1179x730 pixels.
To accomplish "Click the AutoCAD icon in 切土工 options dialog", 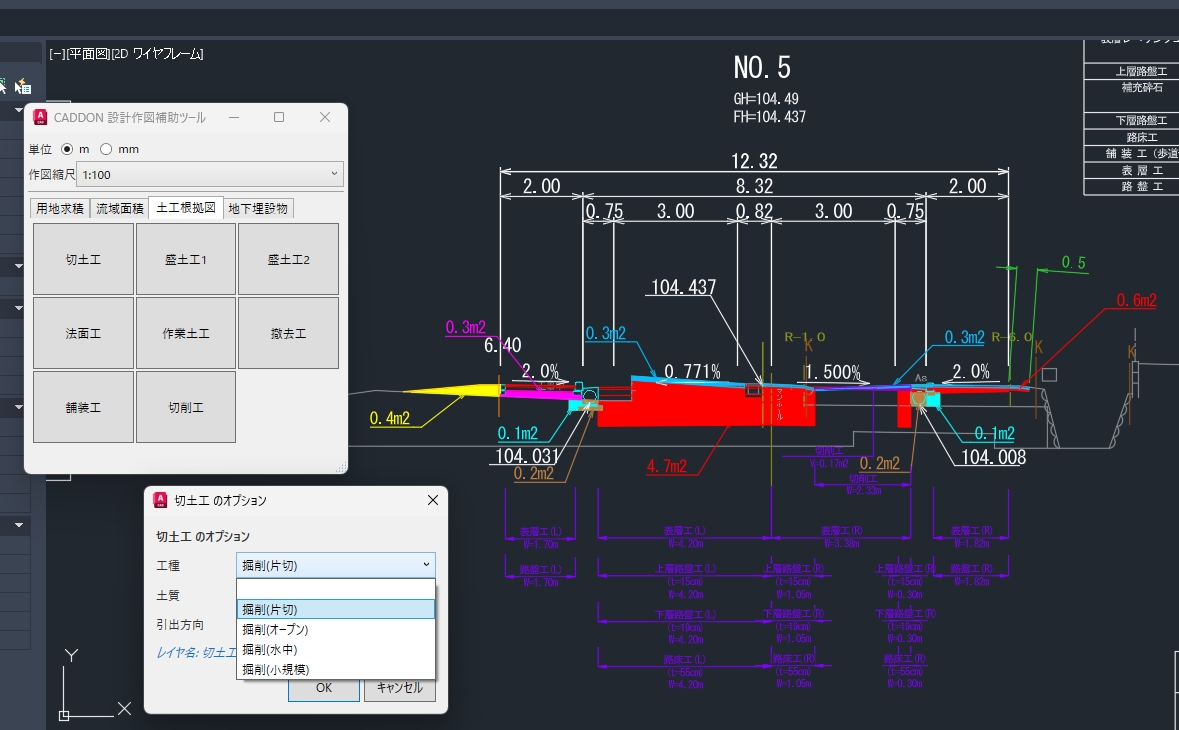I will pos(159,500).
